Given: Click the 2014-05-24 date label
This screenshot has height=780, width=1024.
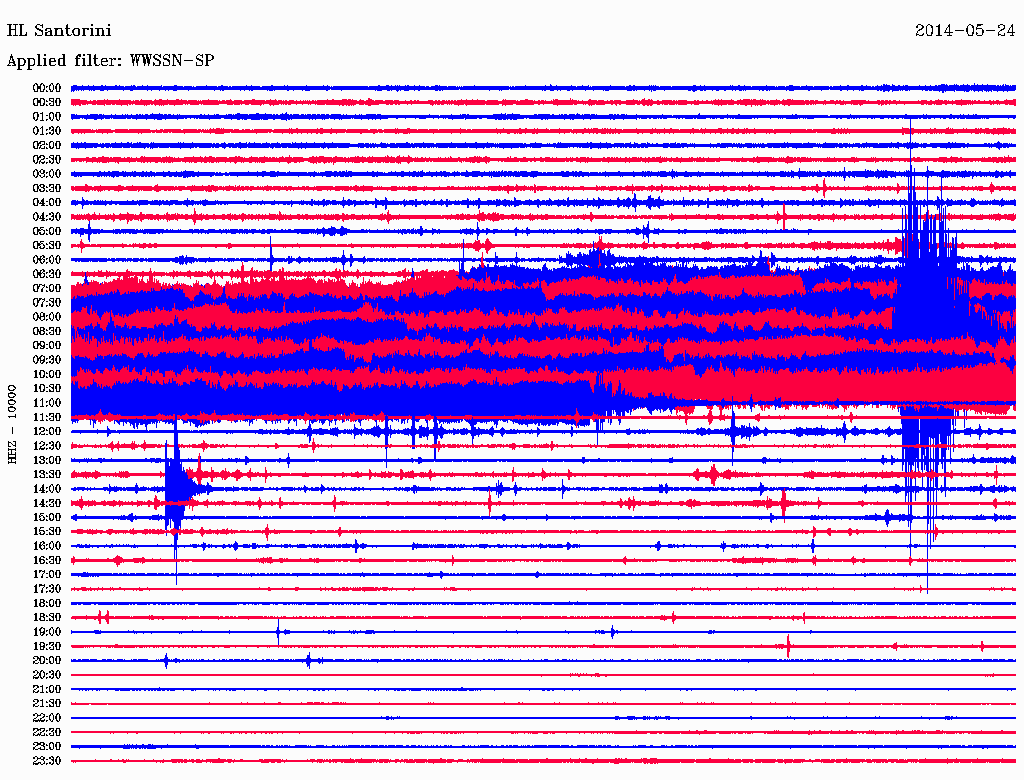Looking at the screenshot, I should point(964,31).
